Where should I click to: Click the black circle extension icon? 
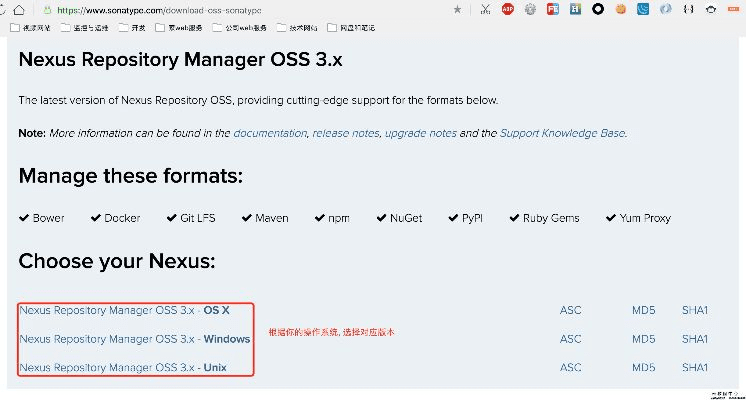coord(598,9)
